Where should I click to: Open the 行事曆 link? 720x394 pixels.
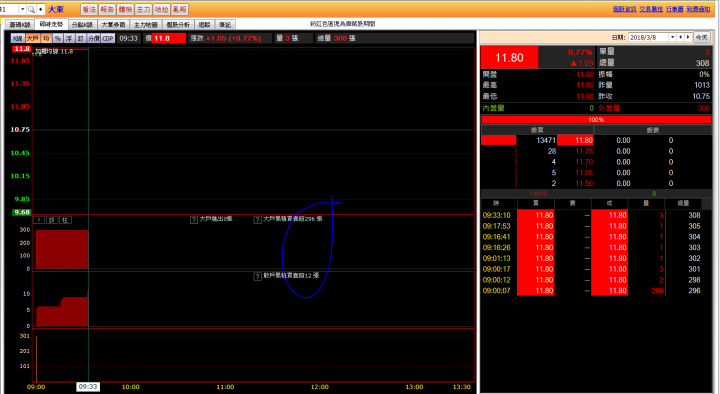[x=675, y=9]
